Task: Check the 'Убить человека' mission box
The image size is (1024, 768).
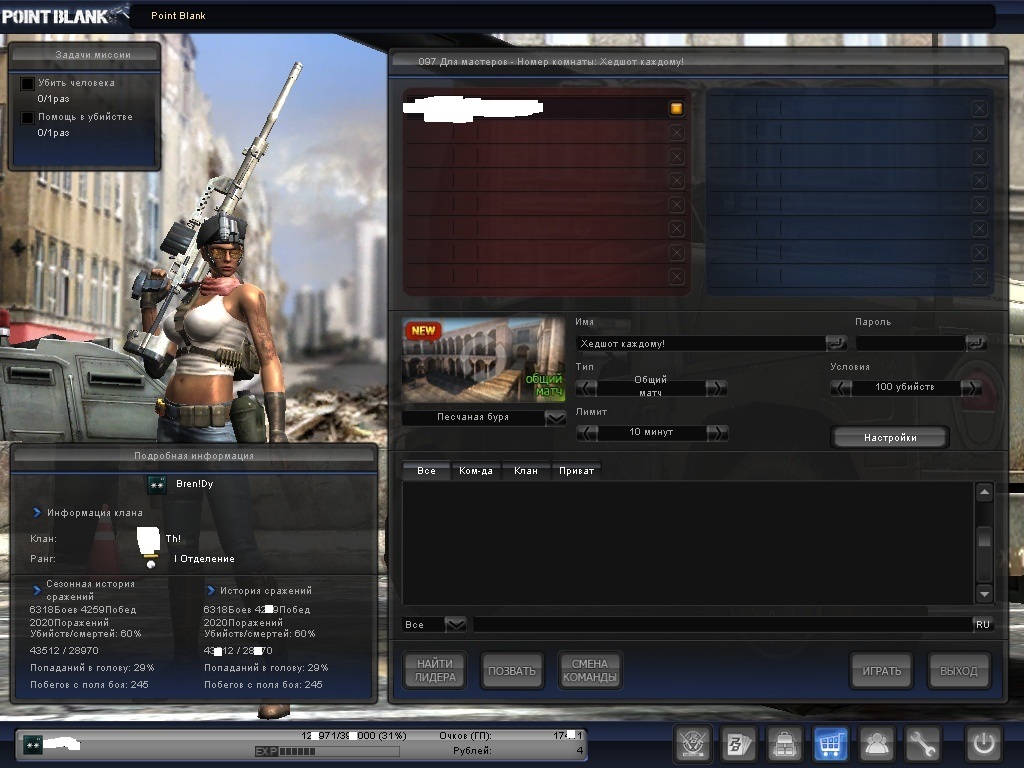Action: (28, 84)
